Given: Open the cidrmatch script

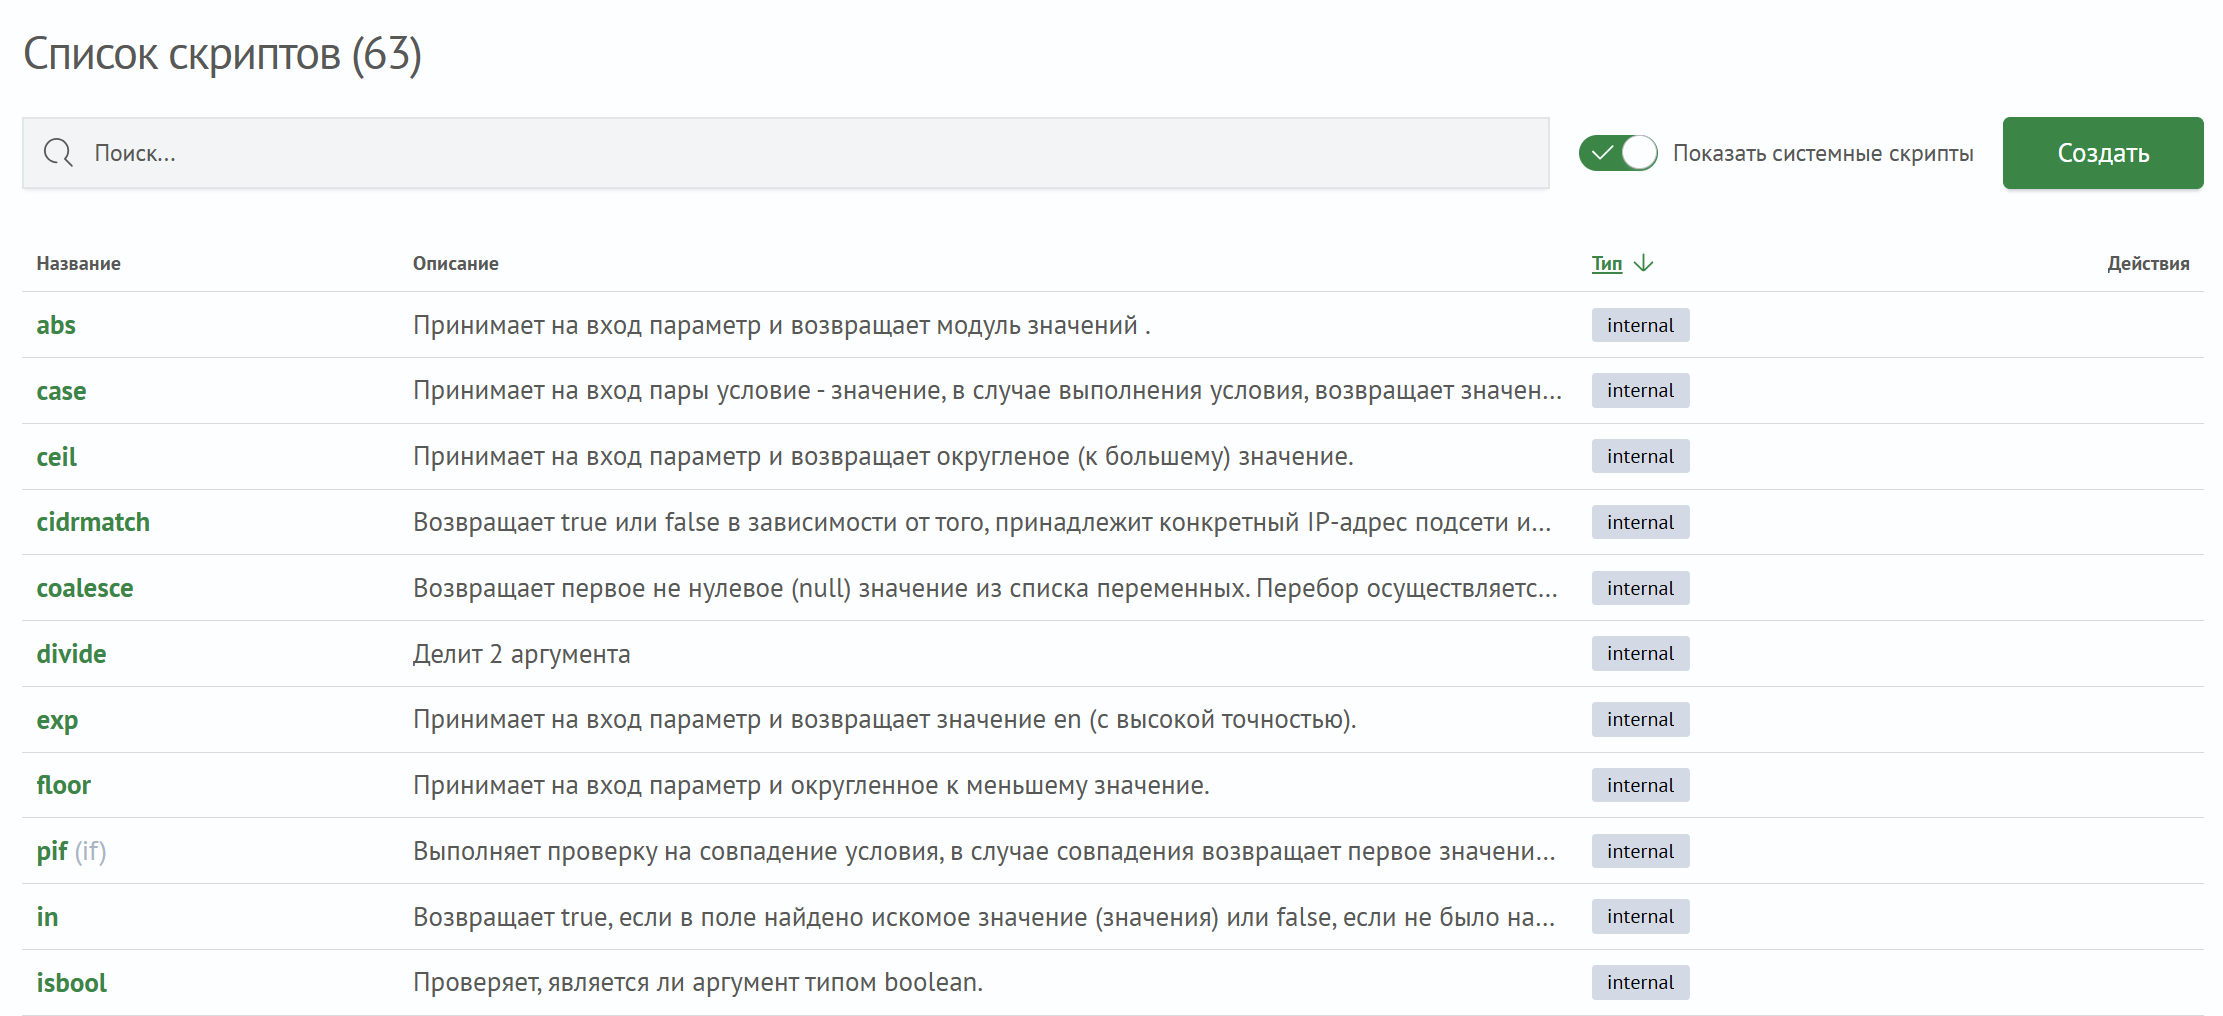Looking at the screenshot, I should (x=93, y=521).
